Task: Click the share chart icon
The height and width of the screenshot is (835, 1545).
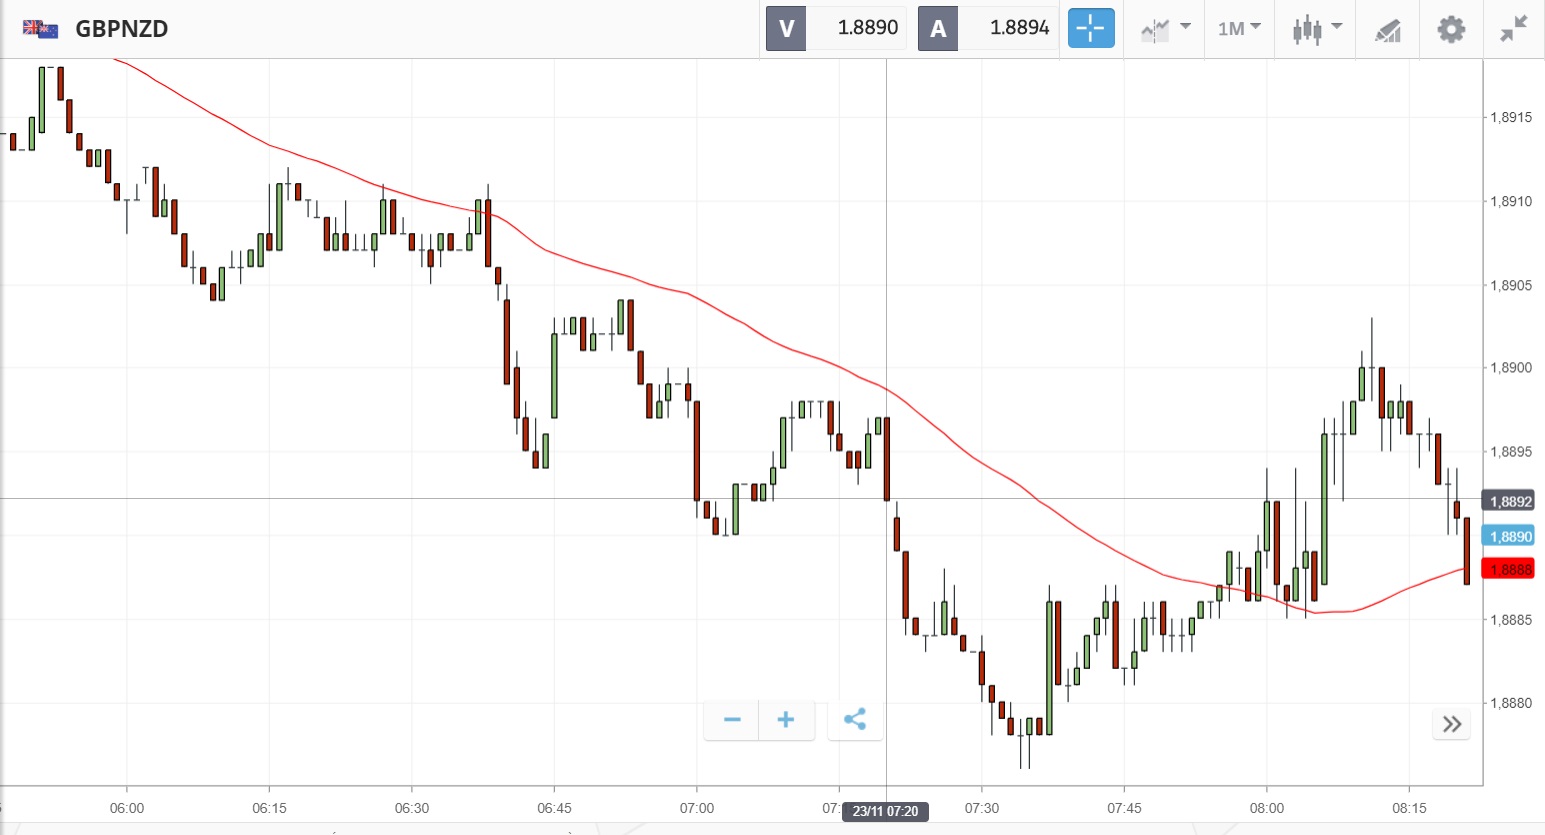Action: coord(855,720)
